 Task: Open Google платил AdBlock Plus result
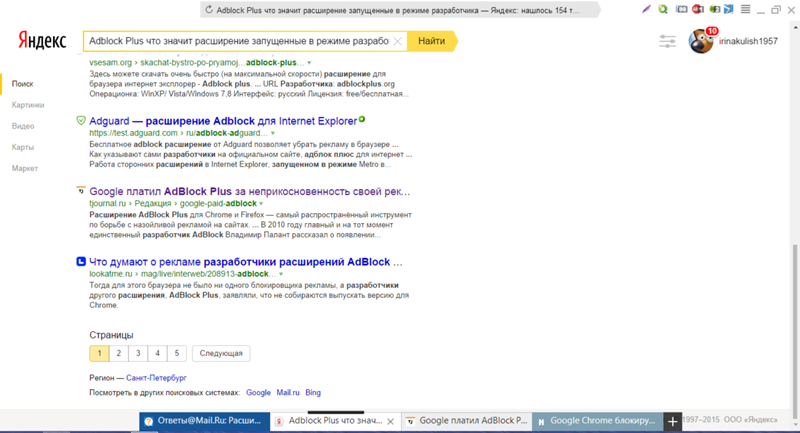(x=249, y=191)
